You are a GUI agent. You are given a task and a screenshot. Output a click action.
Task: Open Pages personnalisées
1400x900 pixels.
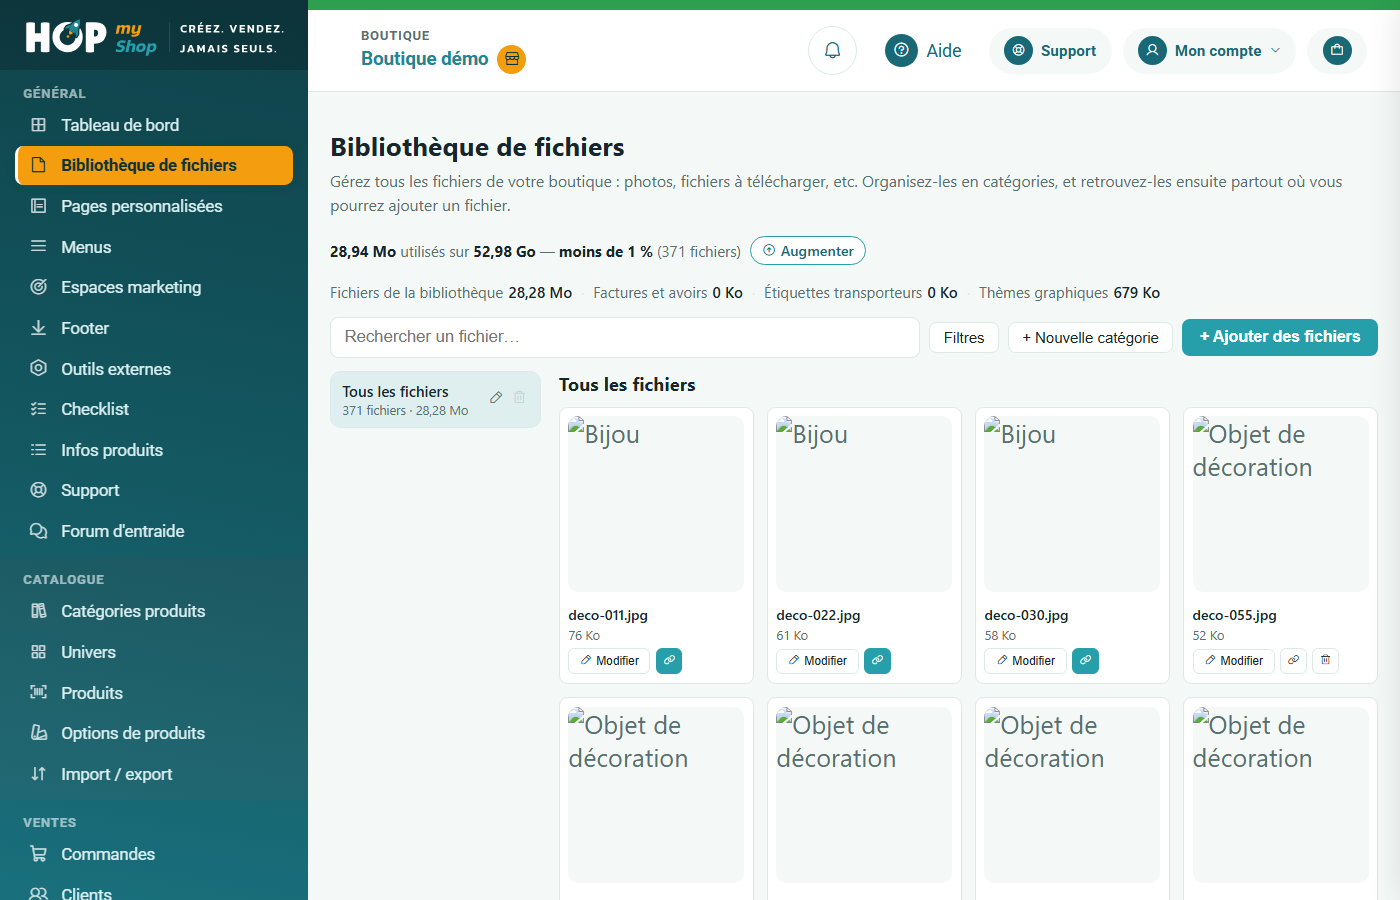(x=154, y=206)
